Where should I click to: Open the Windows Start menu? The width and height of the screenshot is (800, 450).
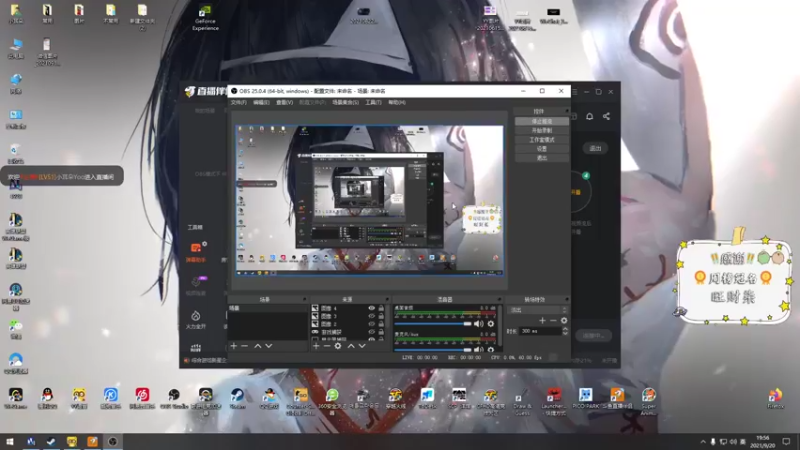coord(10,441)
